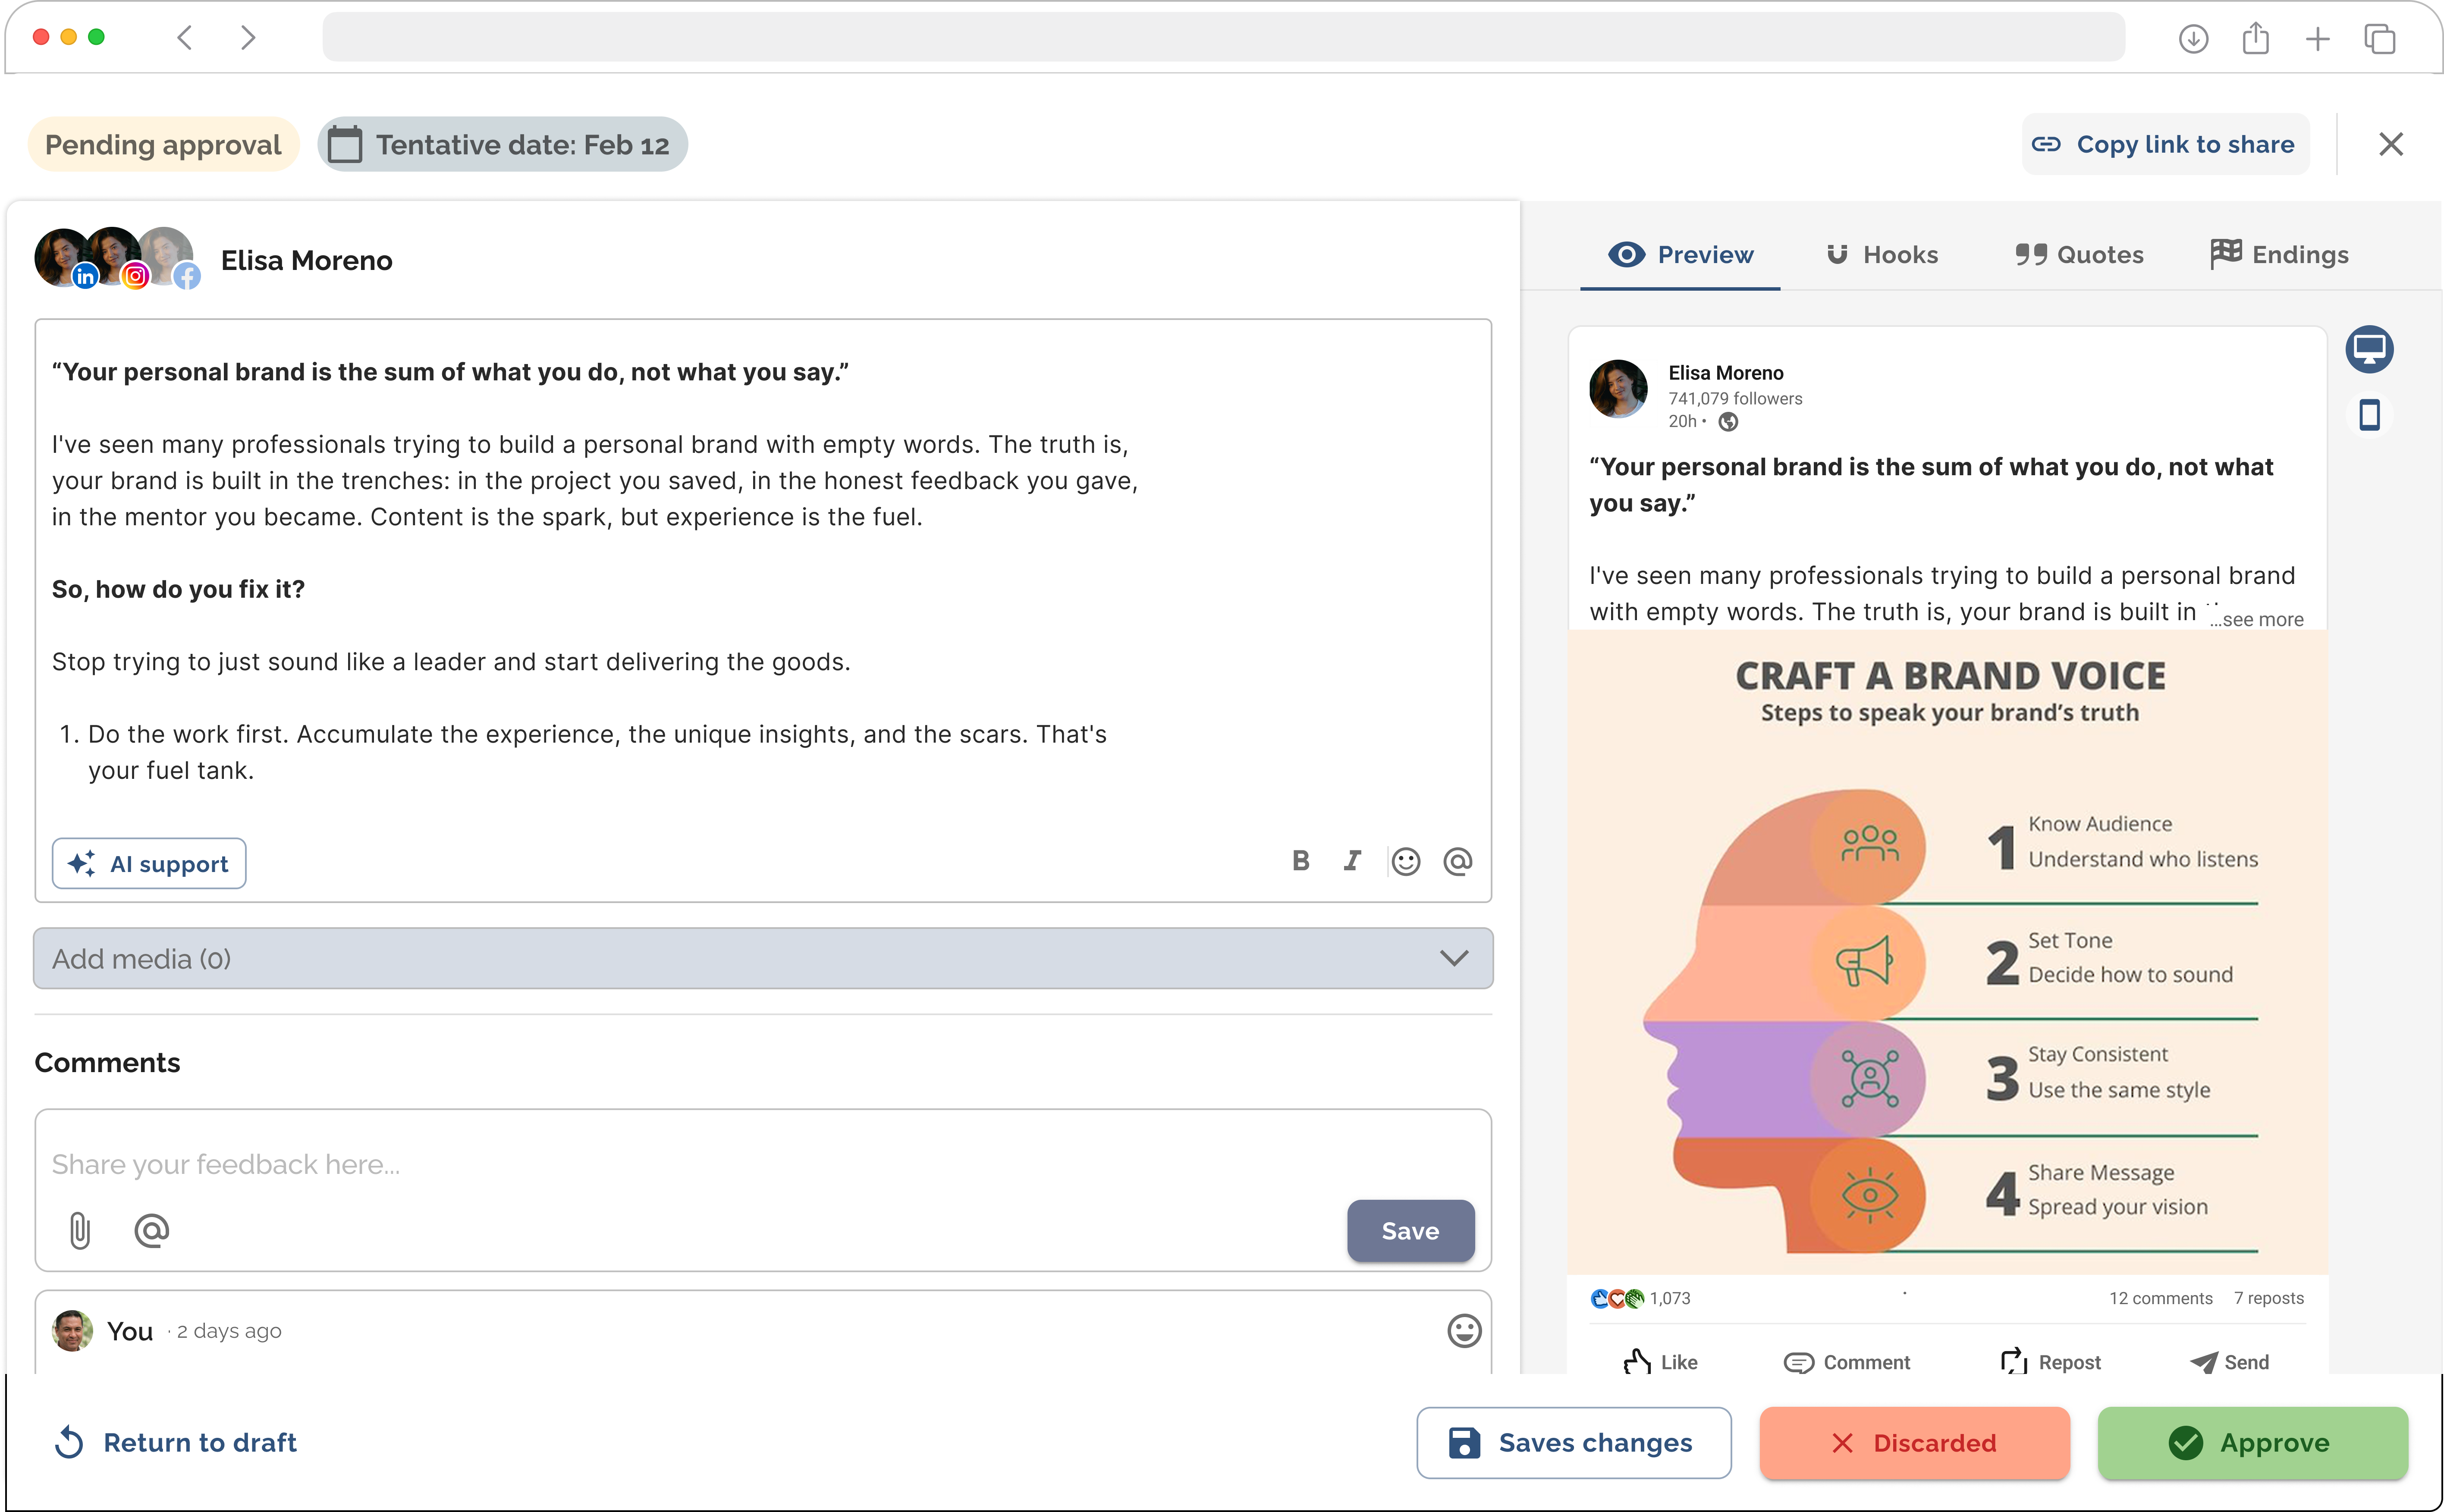2444x1512 pixels.
Task: React to your comment with emoji
Action: click(1464, 1330)
